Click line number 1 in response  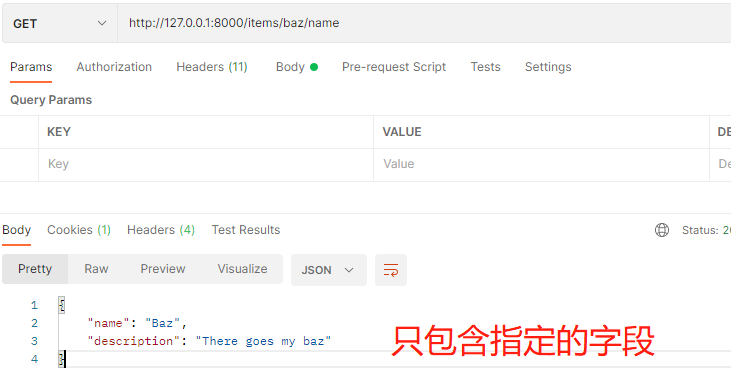tap(34, 305)
